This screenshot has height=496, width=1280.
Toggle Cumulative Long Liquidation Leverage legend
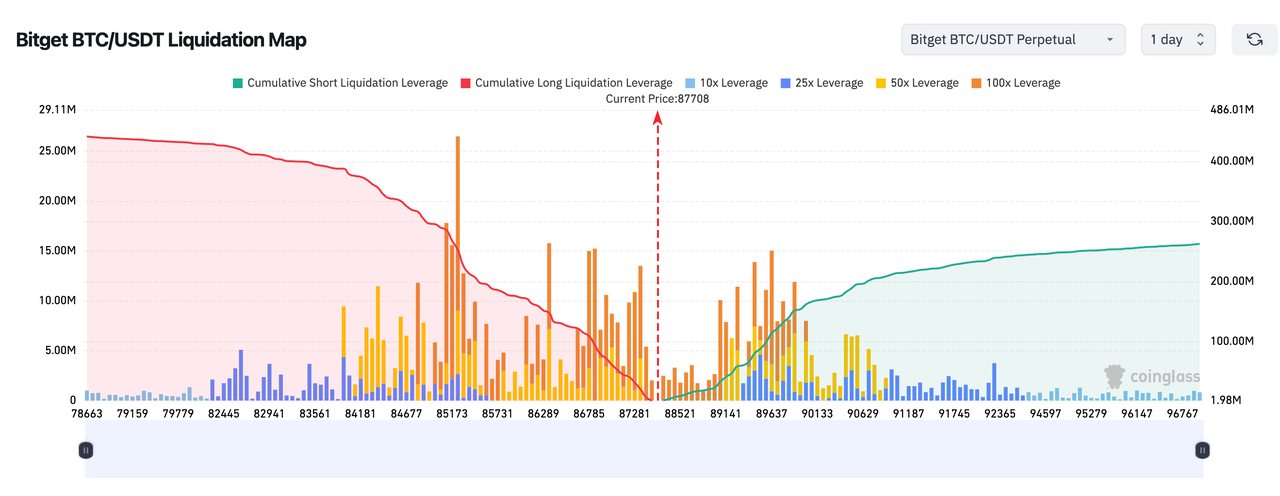565,83
